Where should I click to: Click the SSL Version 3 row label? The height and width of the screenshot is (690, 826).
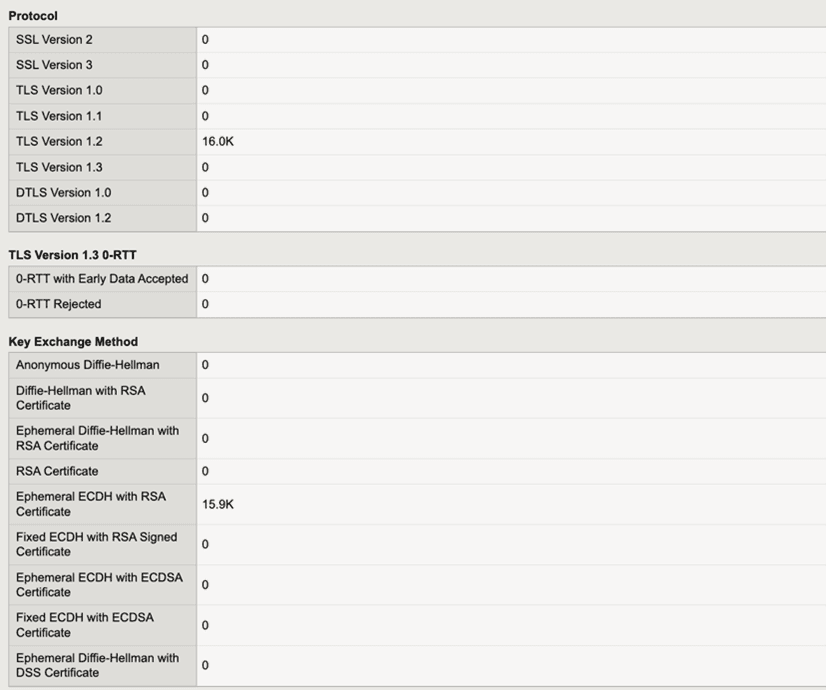click(x=54, y=65)
